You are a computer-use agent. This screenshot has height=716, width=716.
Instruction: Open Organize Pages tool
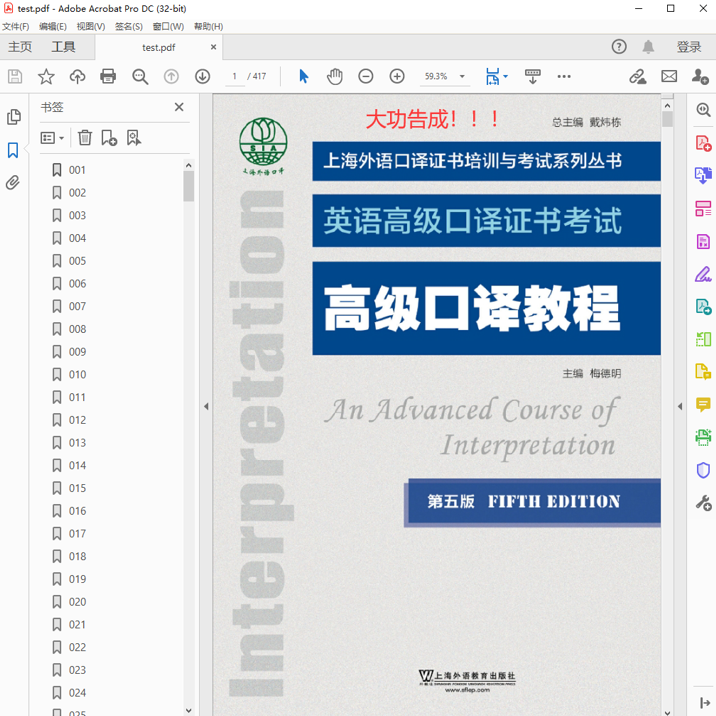click(703, 208)
